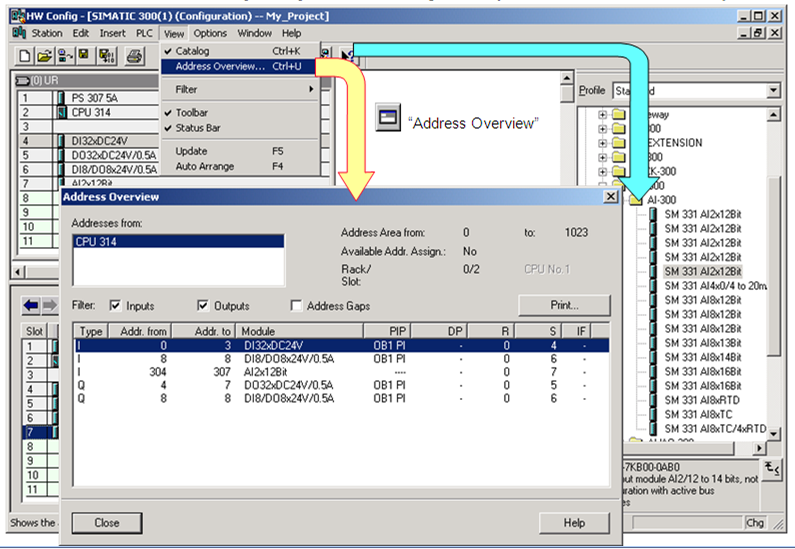
Task: Choose Address Overview... from View menu
Action: click(239, 66)
